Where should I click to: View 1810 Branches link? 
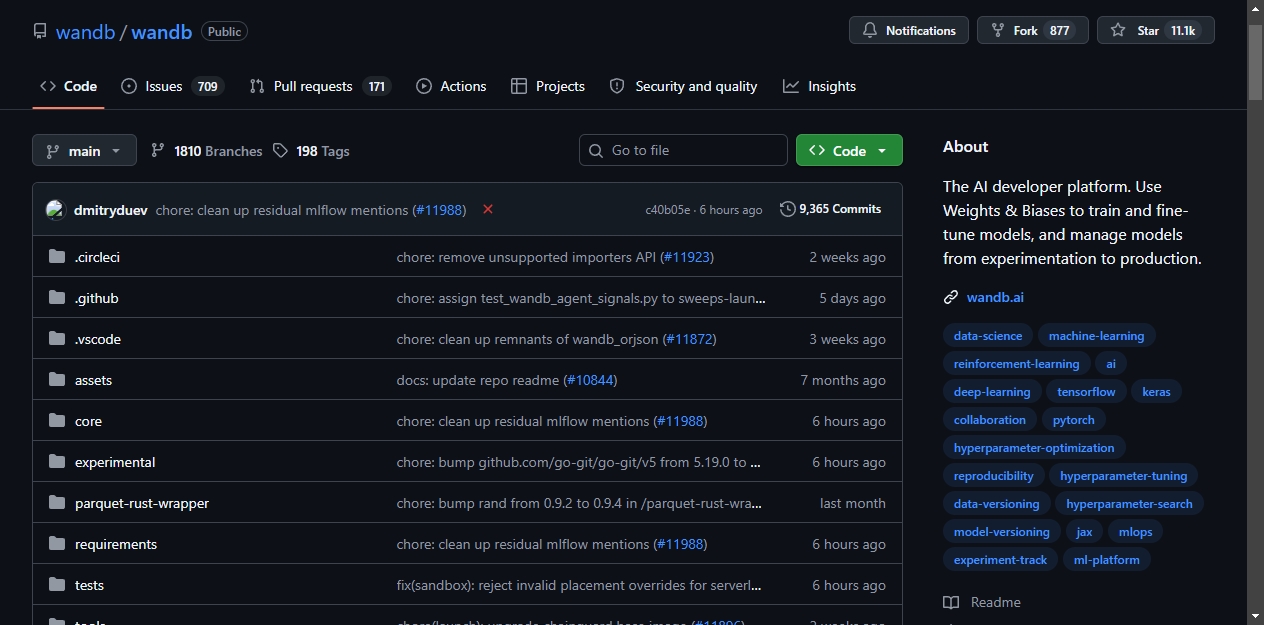point(206,151)
